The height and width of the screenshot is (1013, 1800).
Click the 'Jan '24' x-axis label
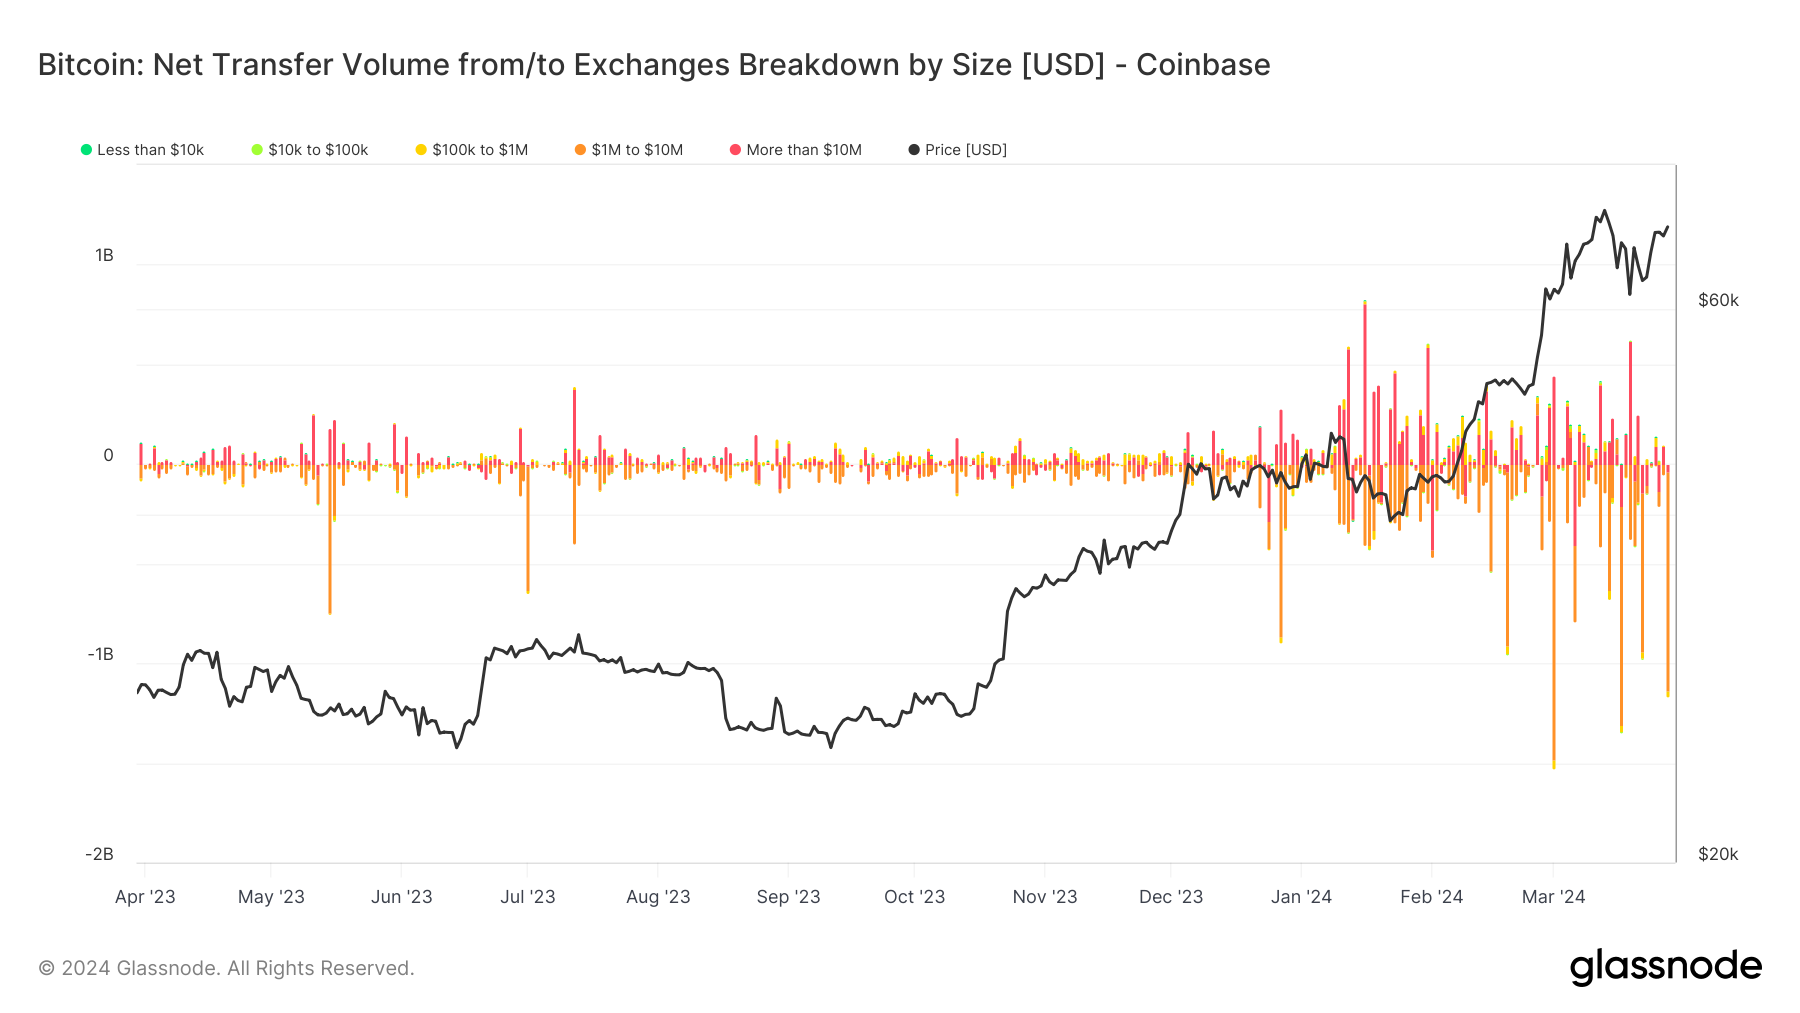(1301, 897)
